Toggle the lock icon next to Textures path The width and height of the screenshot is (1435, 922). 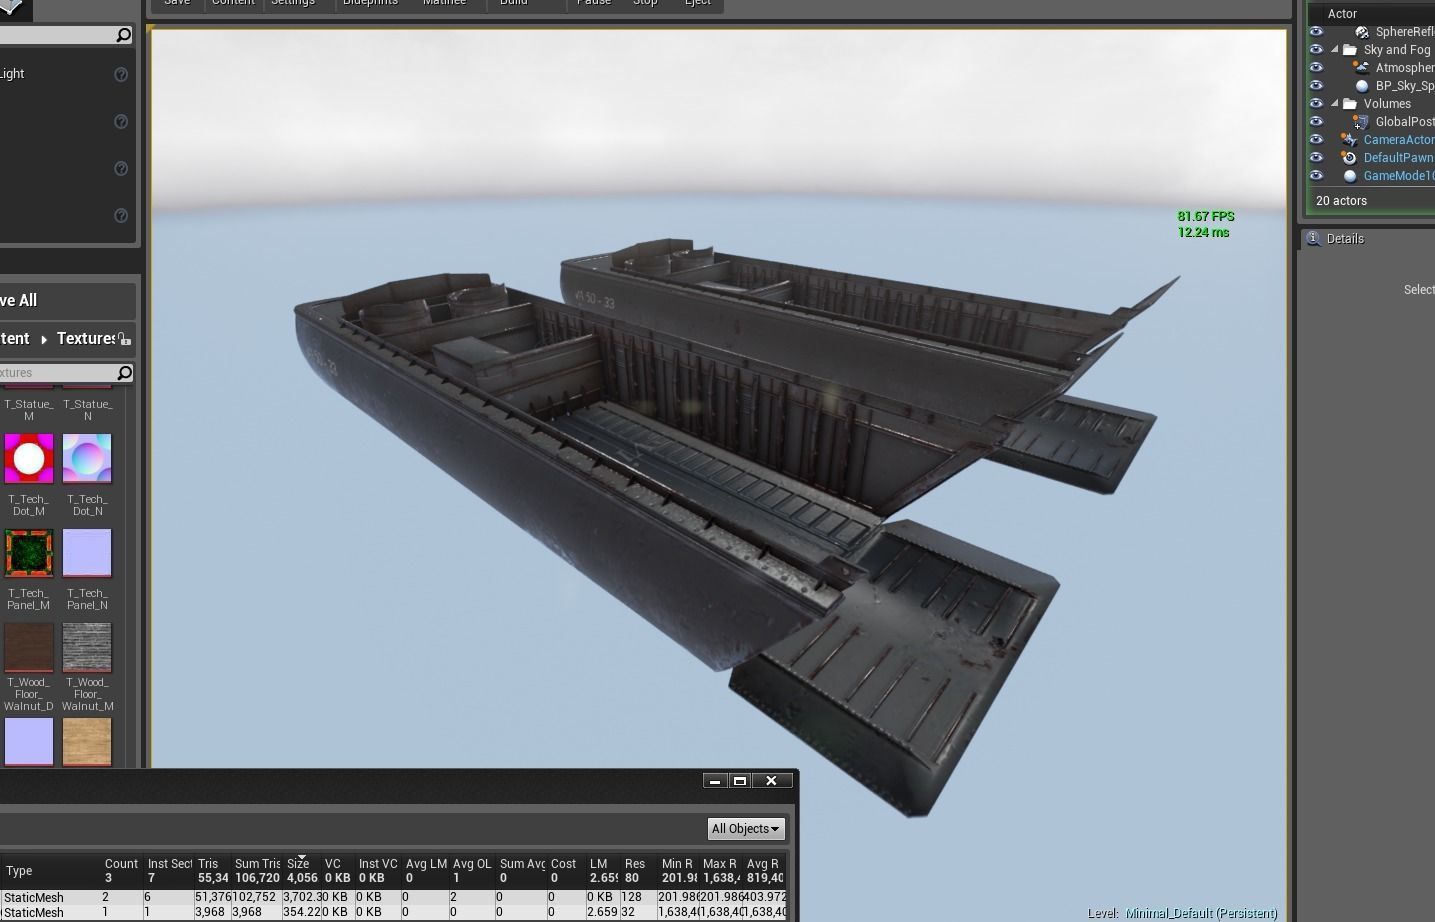coord(124,339)
